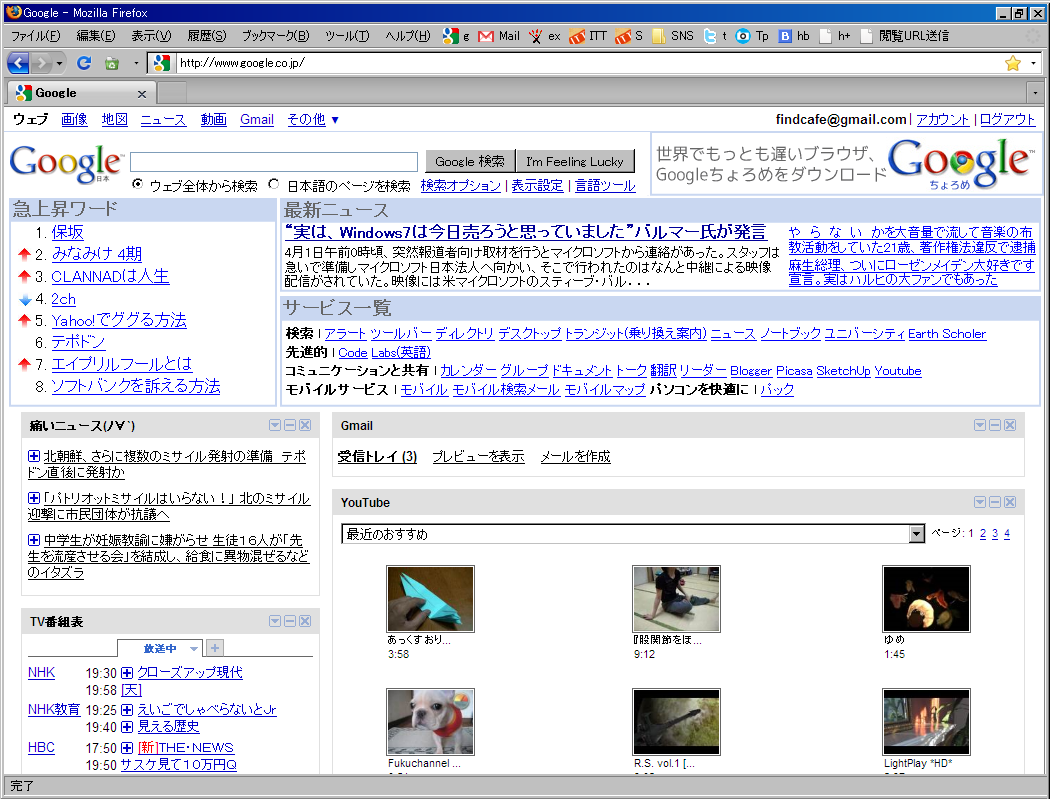Viewport: 1050px width, 799px height.
Task: Expand the 北朝鮮 missile news item
Action: [33, 456]
